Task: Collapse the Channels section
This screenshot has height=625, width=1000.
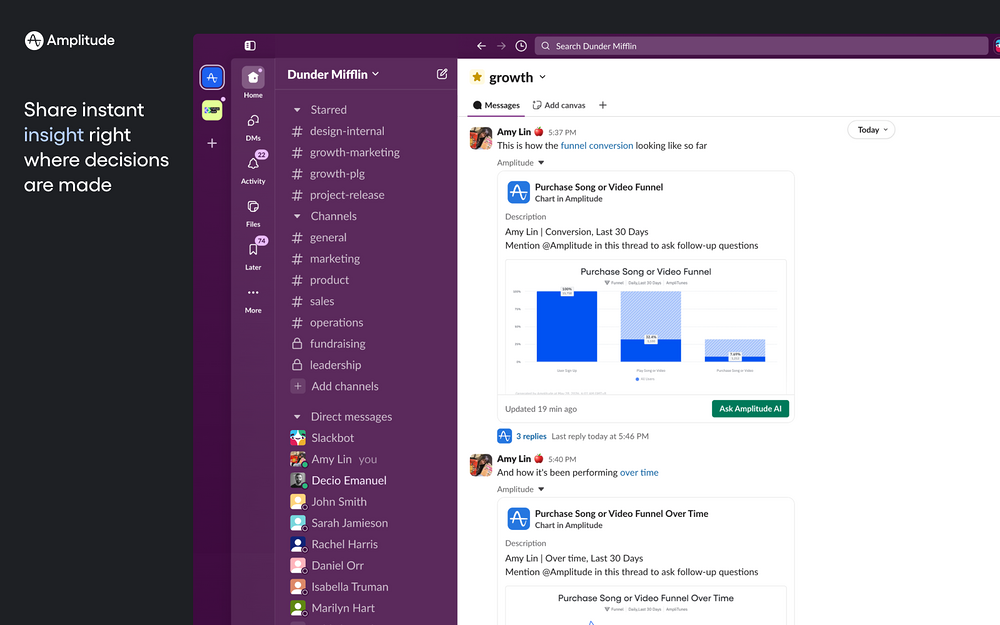Action: 297,216
